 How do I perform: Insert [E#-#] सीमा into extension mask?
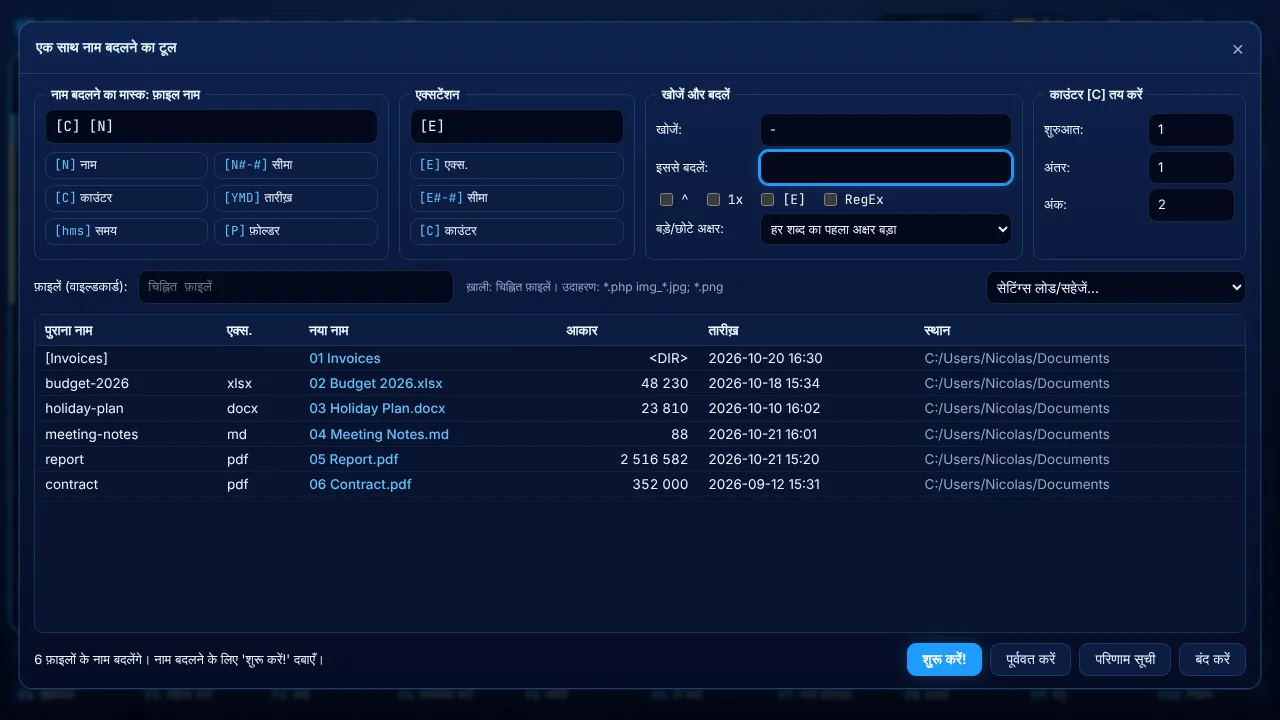point(517,198)
